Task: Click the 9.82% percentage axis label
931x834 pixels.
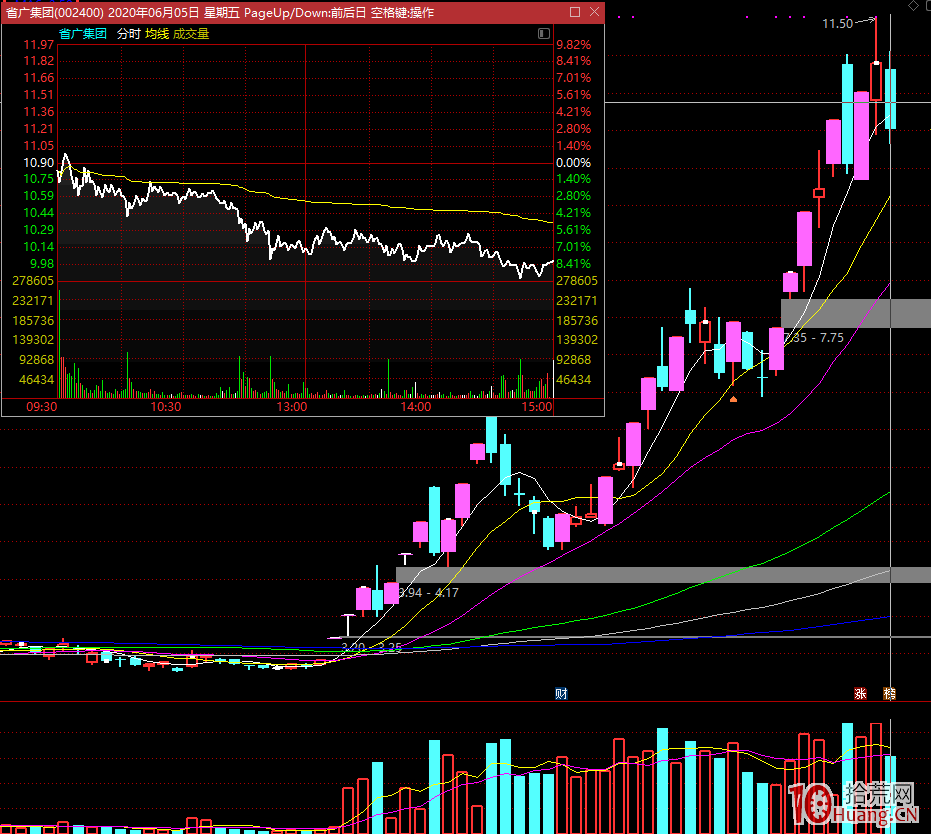Action: pyautogui.click(x=574, y=45)
